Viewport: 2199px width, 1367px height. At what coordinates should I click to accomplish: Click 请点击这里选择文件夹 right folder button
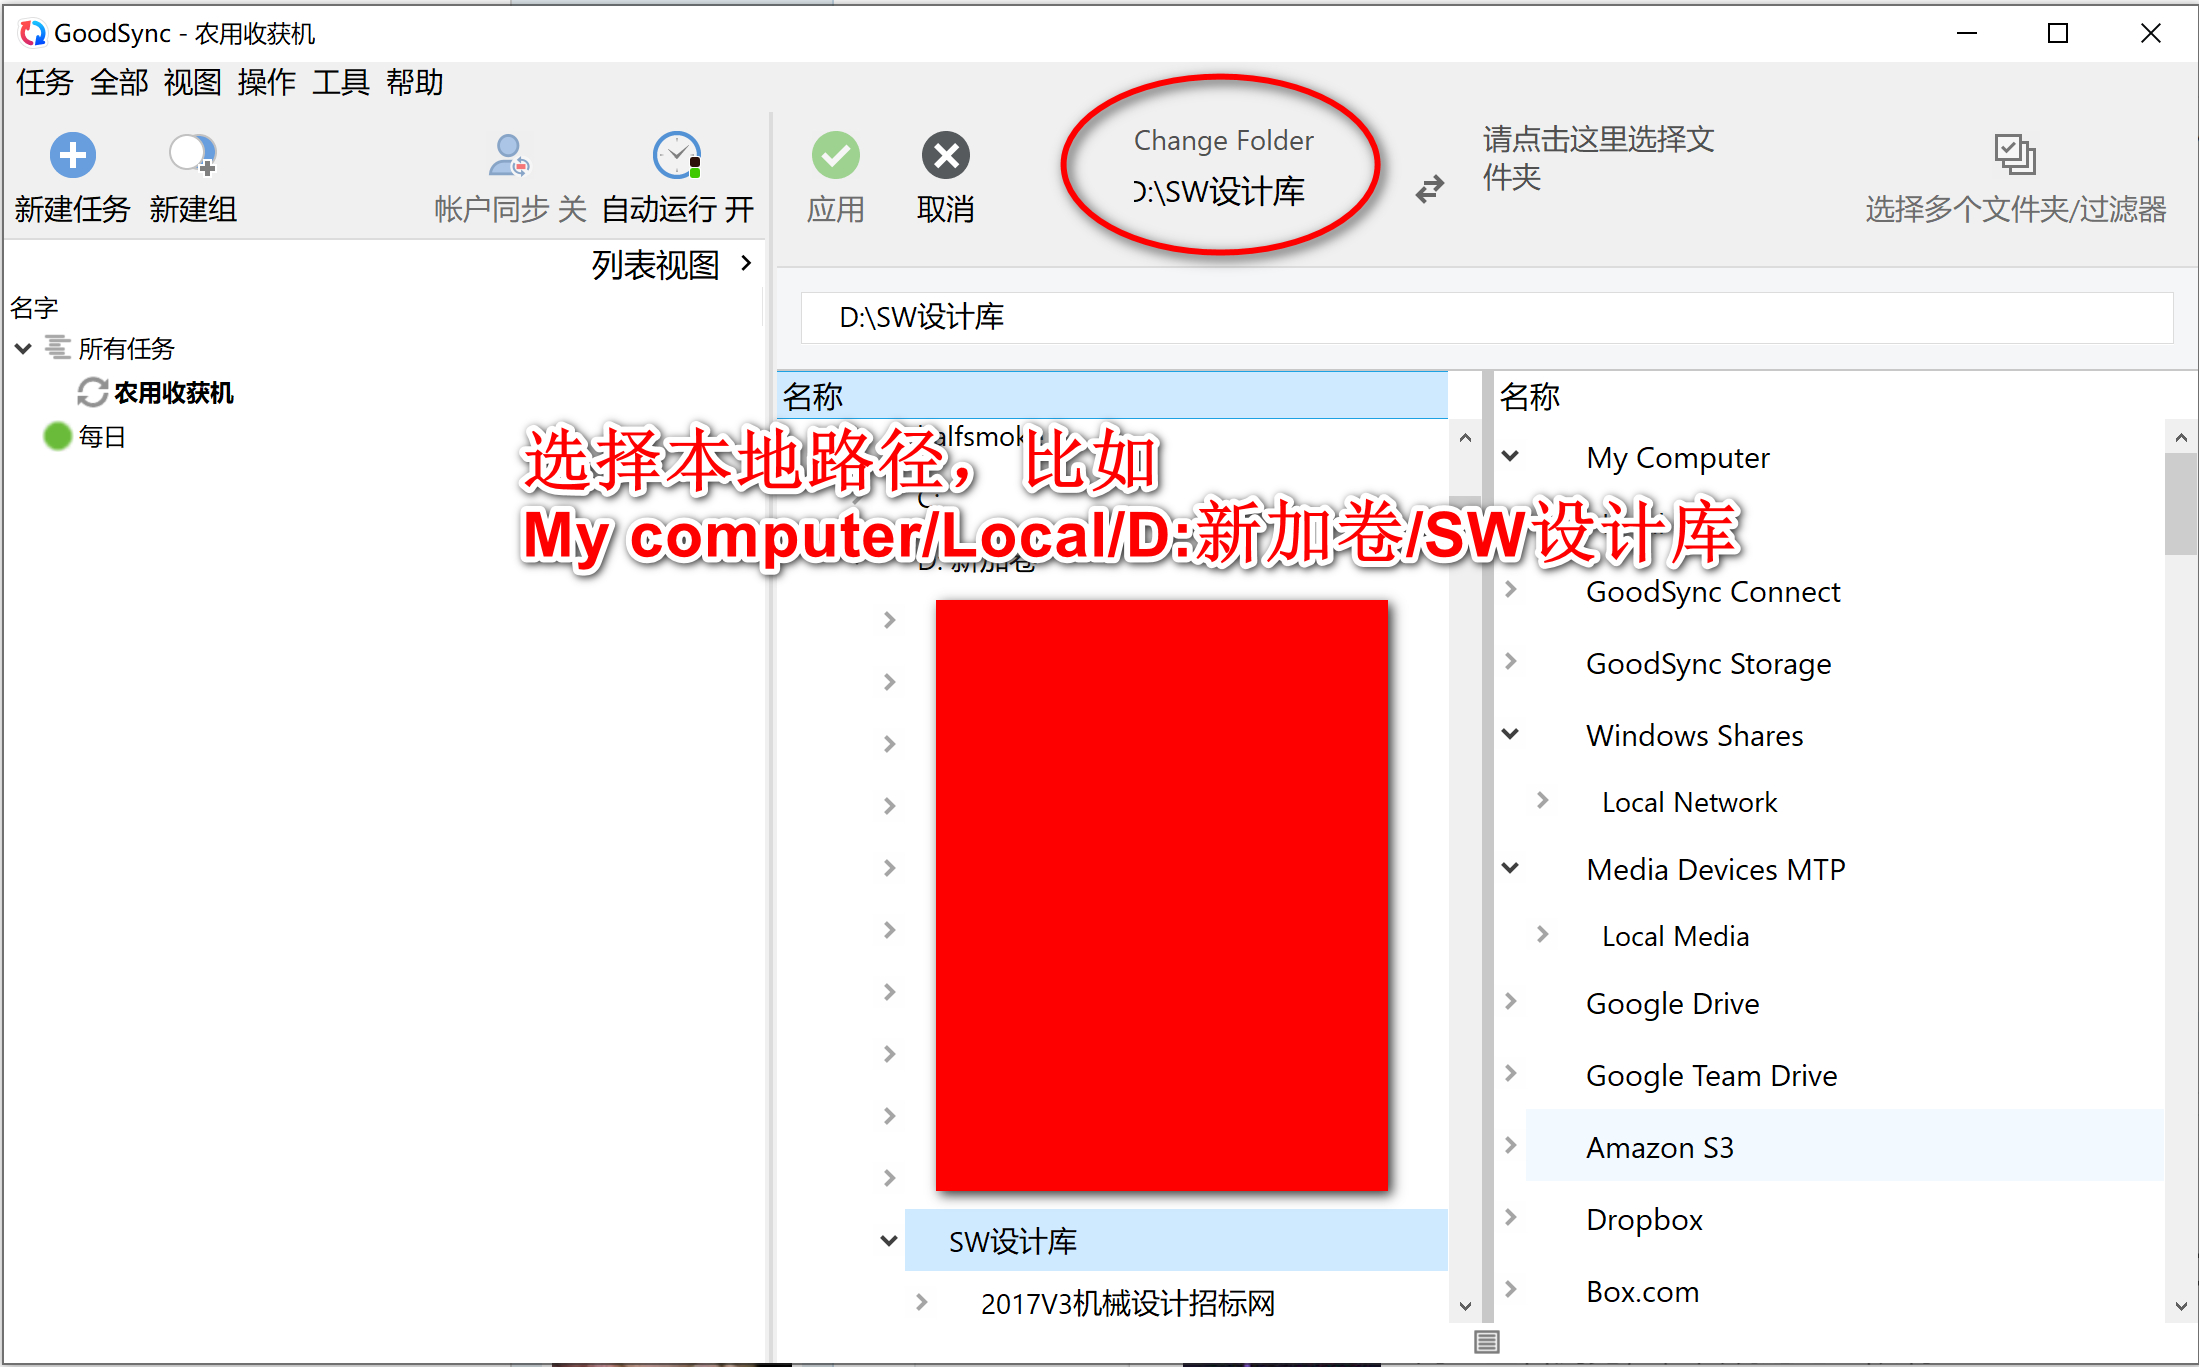(1598, 158)
